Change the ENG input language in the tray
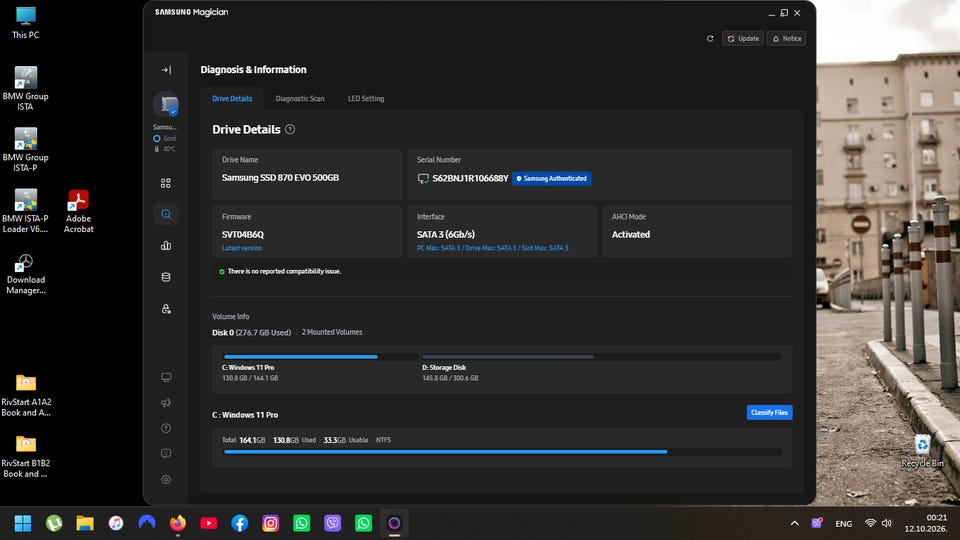Viewport: 960px width, 540px height. coord(844,524)
